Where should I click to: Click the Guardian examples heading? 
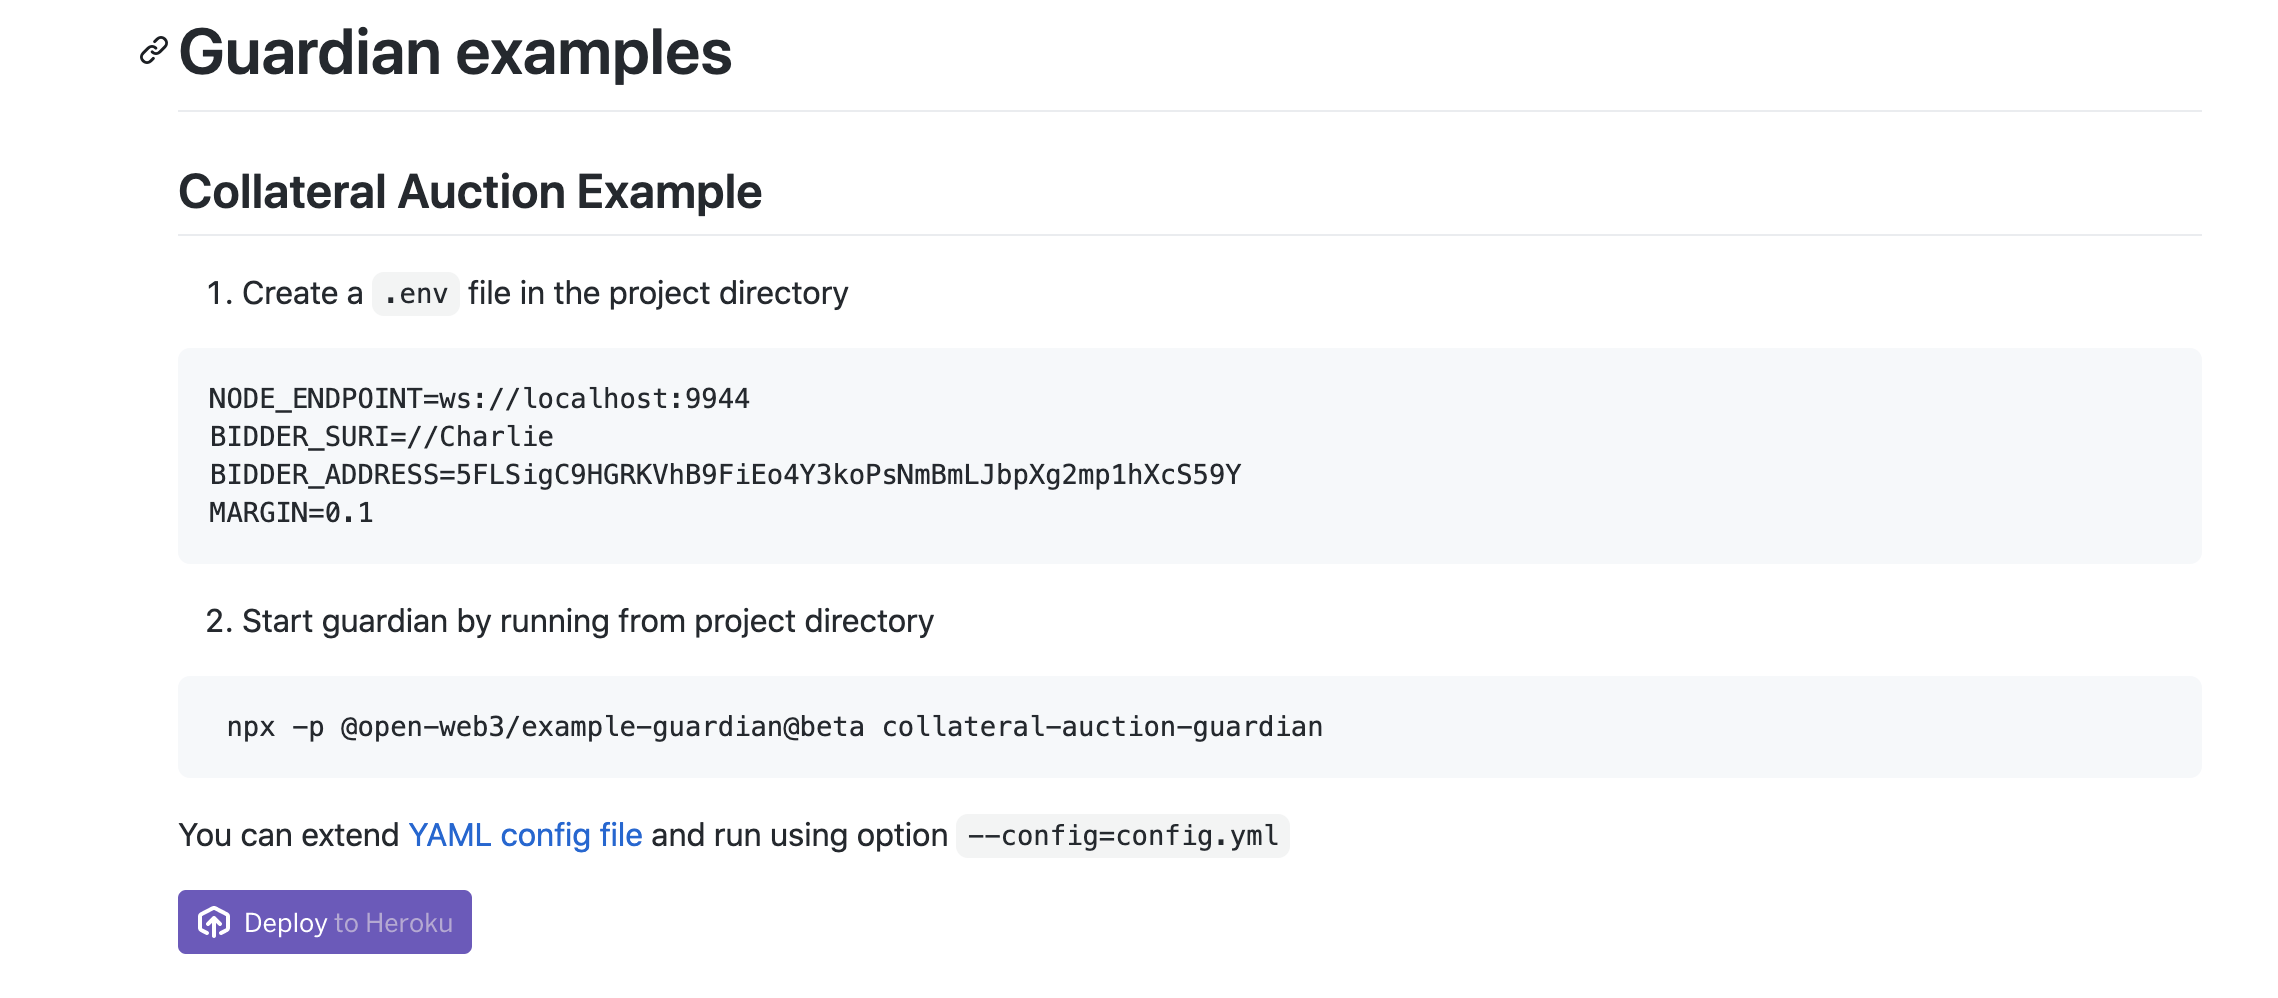point(455,52)
